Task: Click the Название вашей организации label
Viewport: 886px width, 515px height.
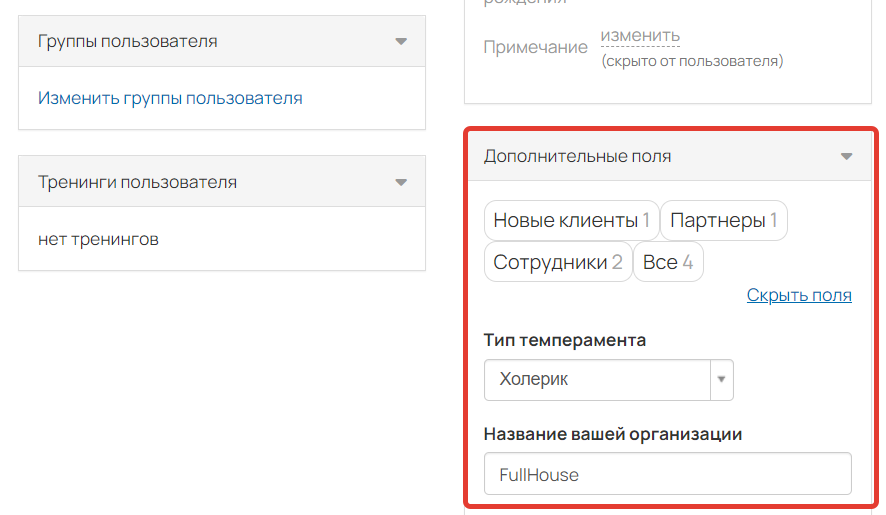Action: tap(613, 434)
